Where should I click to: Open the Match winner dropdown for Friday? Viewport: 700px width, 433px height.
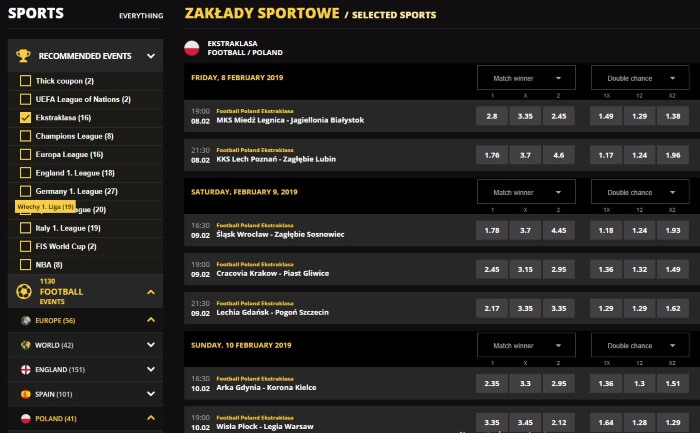click(x=526, y=78)
